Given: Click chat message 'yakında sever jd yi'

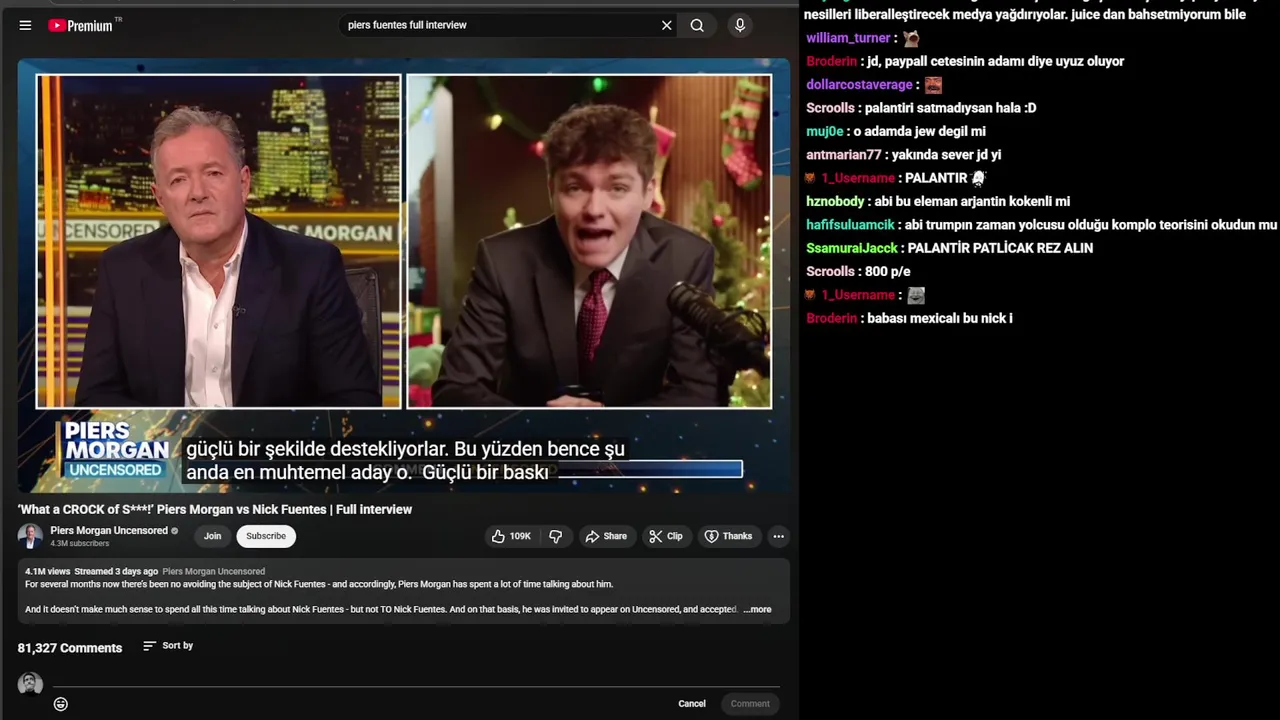Looking at the screenshot, I should [x=948, y=155].
